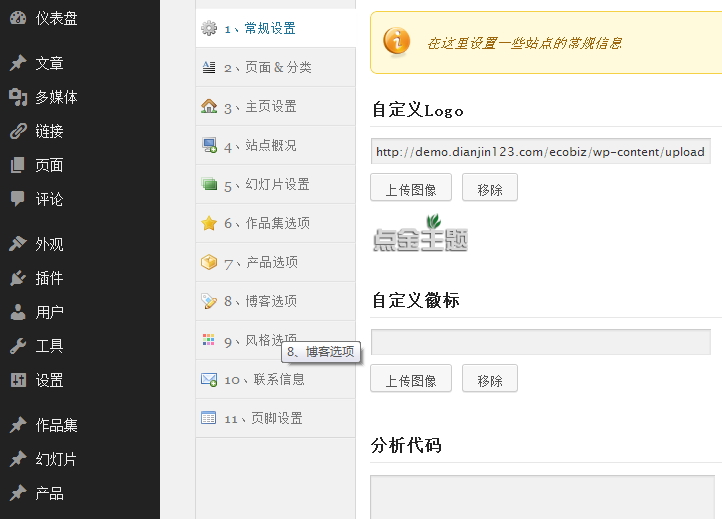Screen dimensions: 722x519
Task: Open the 博客选项 tab
Action: [x=276, y=301]
